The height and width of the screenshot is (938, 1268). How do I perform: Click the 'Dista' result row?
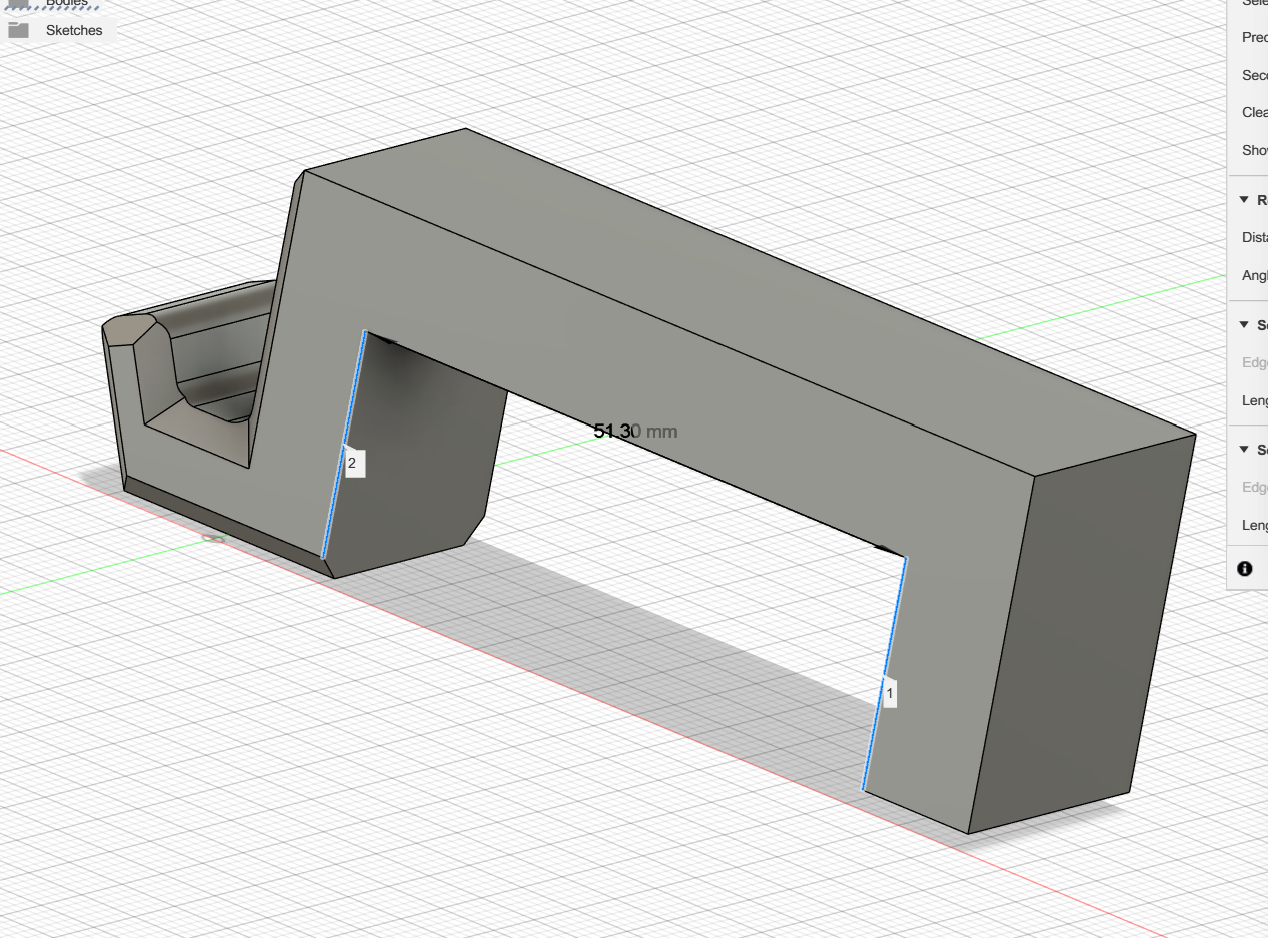click(x=1254, y=237)
